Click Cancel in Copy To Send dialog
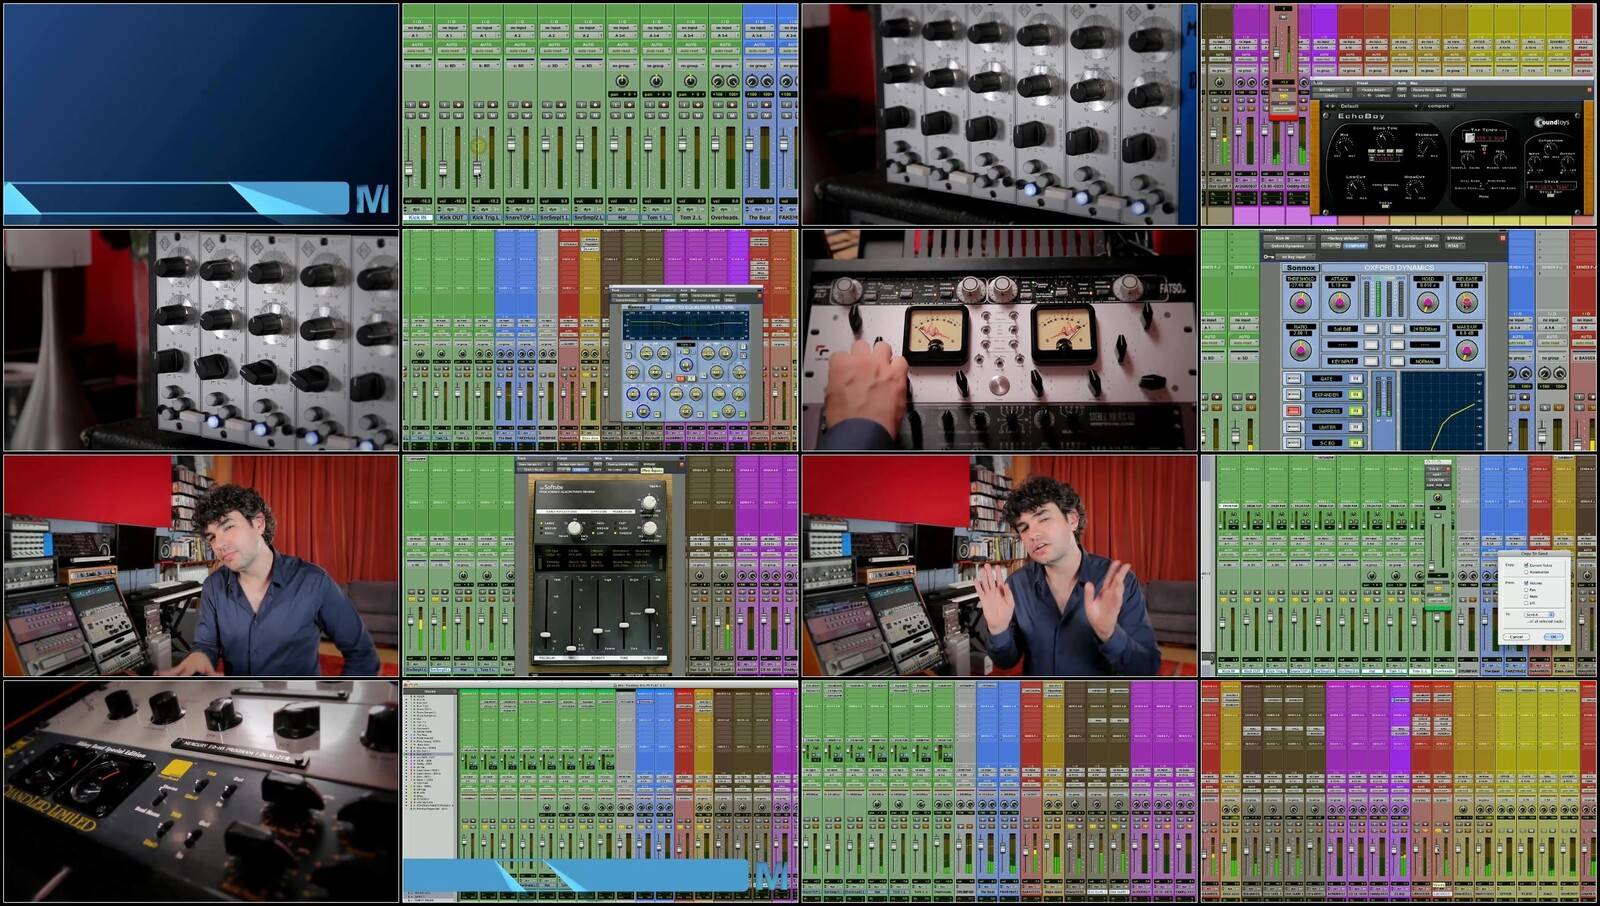Viewport: 1600px width, 906px height. pyautogui.click(x=1516, y=637)
